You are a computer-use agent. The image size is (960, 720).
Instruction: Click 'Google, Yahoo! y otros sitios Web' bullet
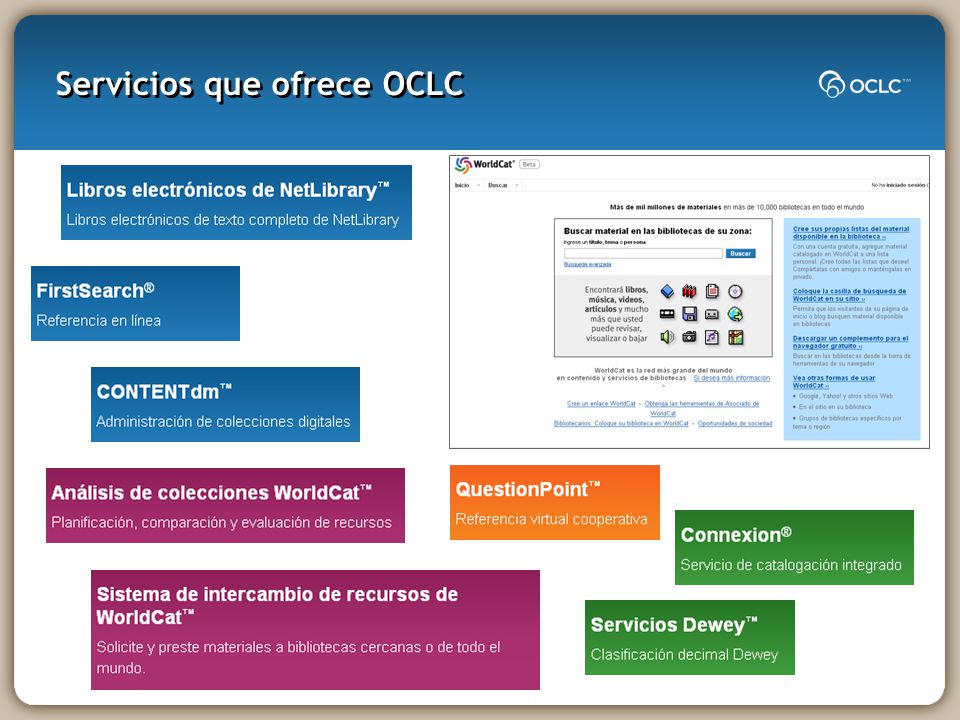coord(846,396)
